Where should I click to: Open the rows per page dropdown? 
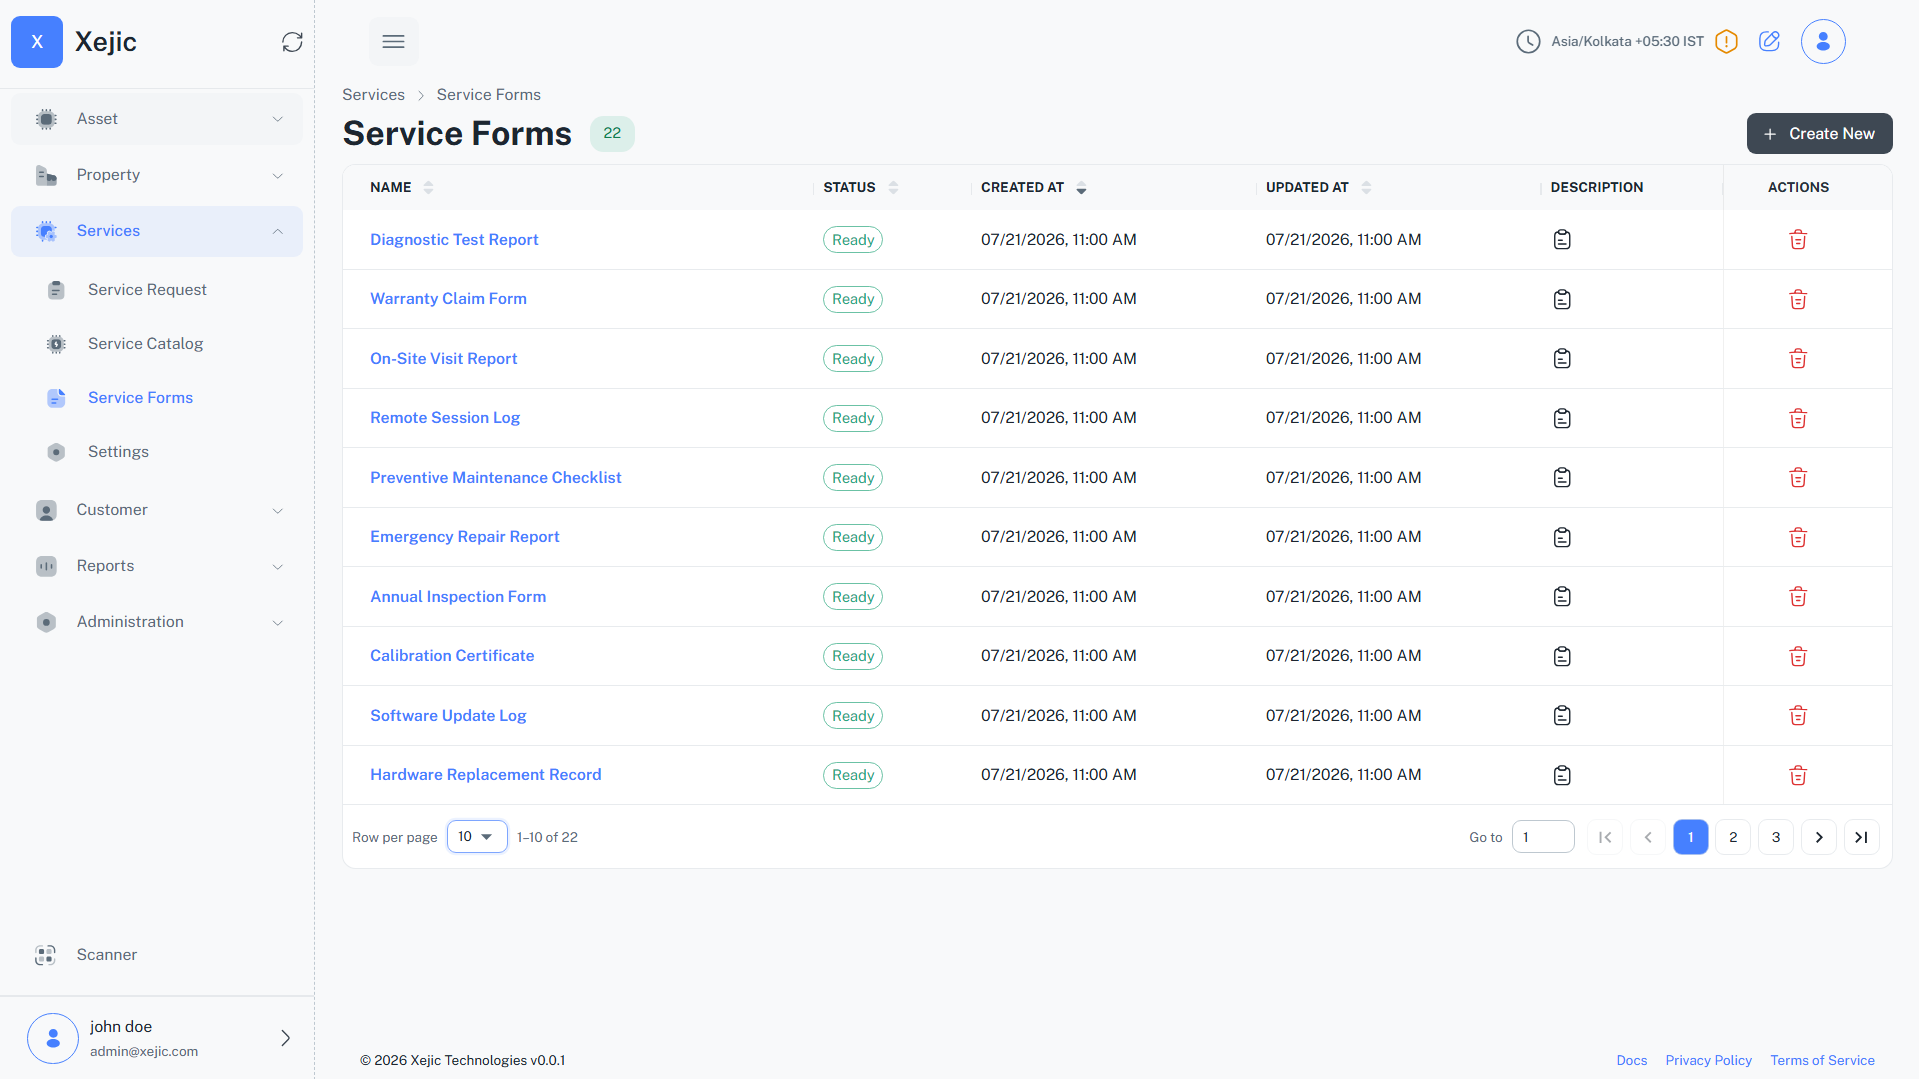477,837
